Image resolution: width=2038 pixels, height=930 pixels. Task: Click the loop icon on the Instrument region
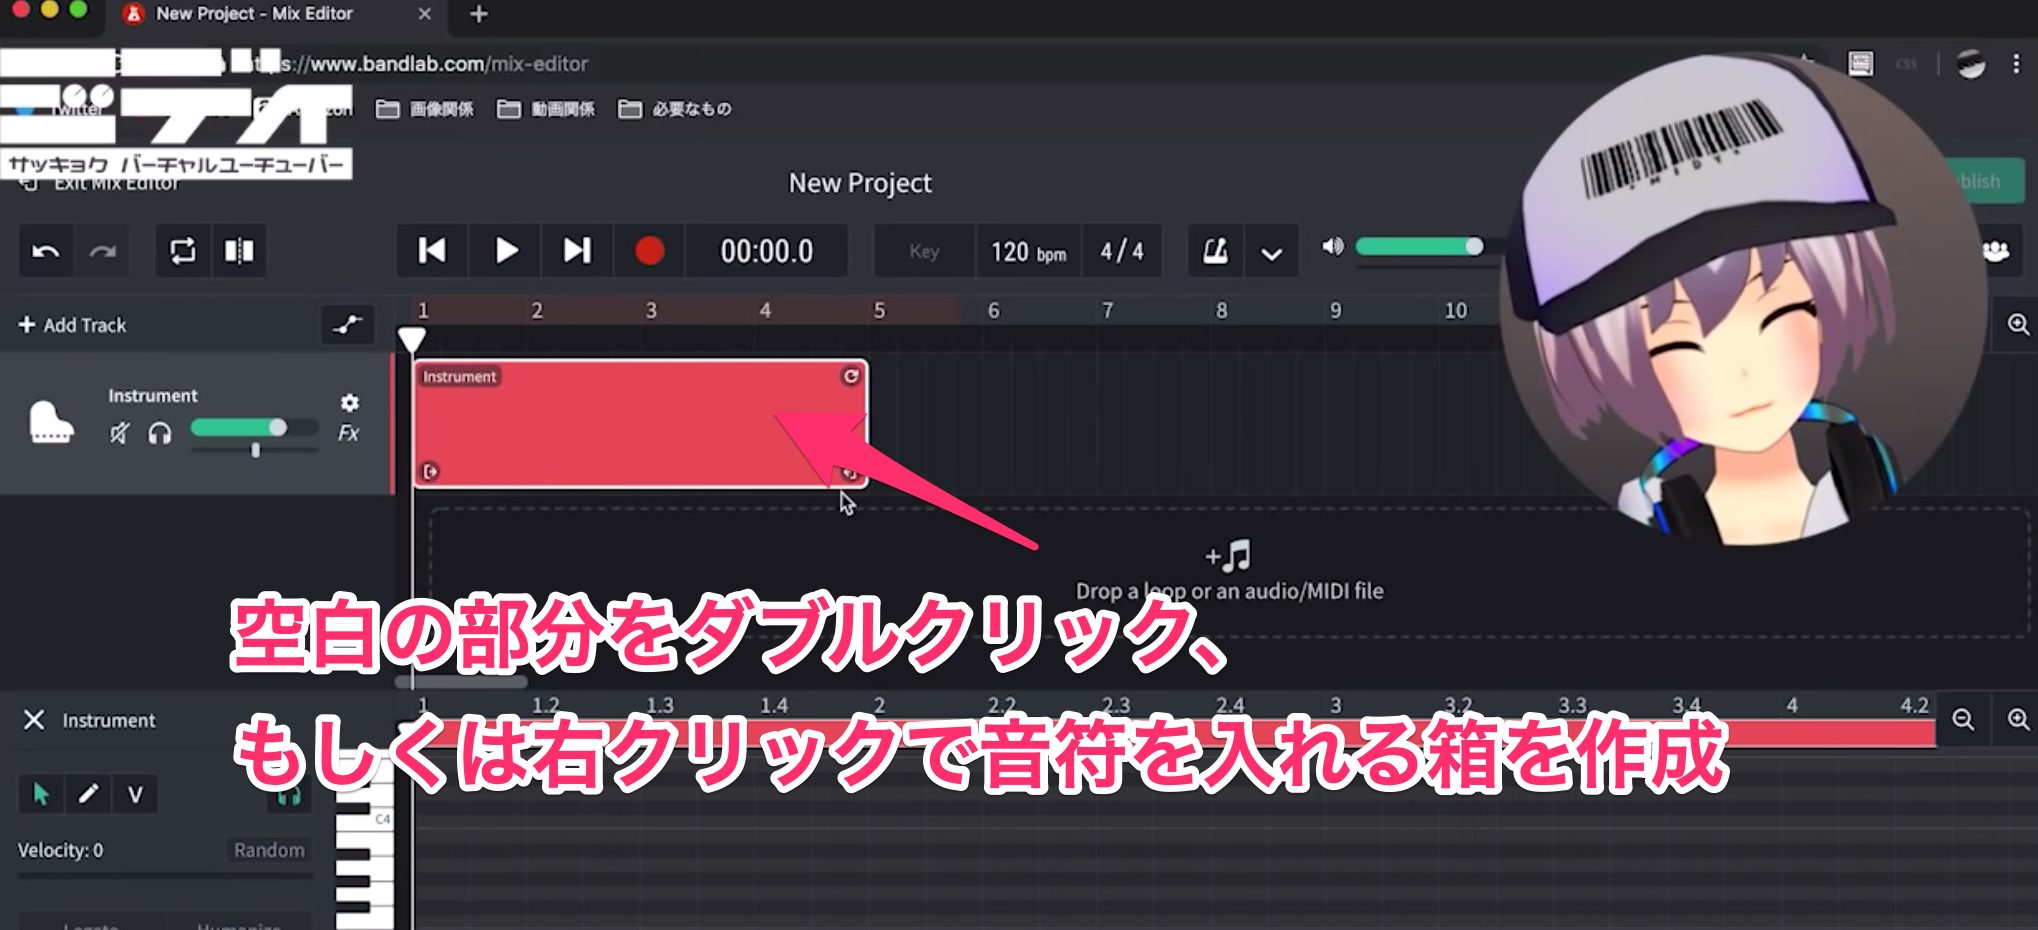[x=851, y=376]
